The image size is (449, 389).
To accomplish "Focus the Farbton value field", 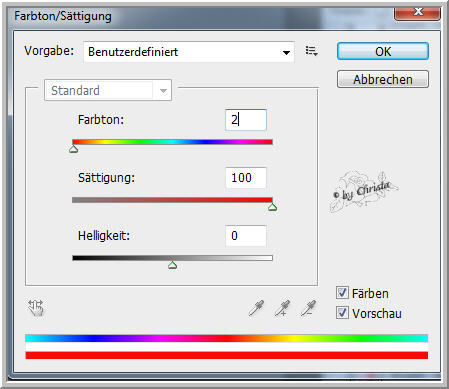I will 246,120.
